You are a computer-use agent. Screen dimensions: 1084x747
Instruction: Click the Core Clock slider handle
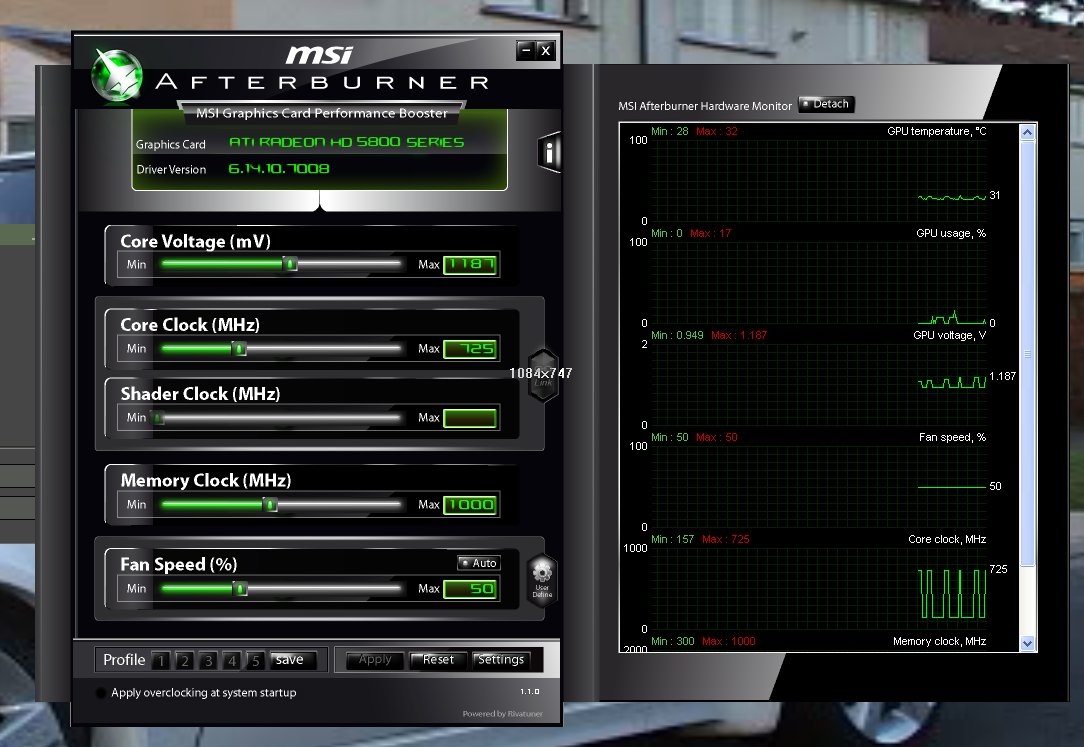click(239, 349)
